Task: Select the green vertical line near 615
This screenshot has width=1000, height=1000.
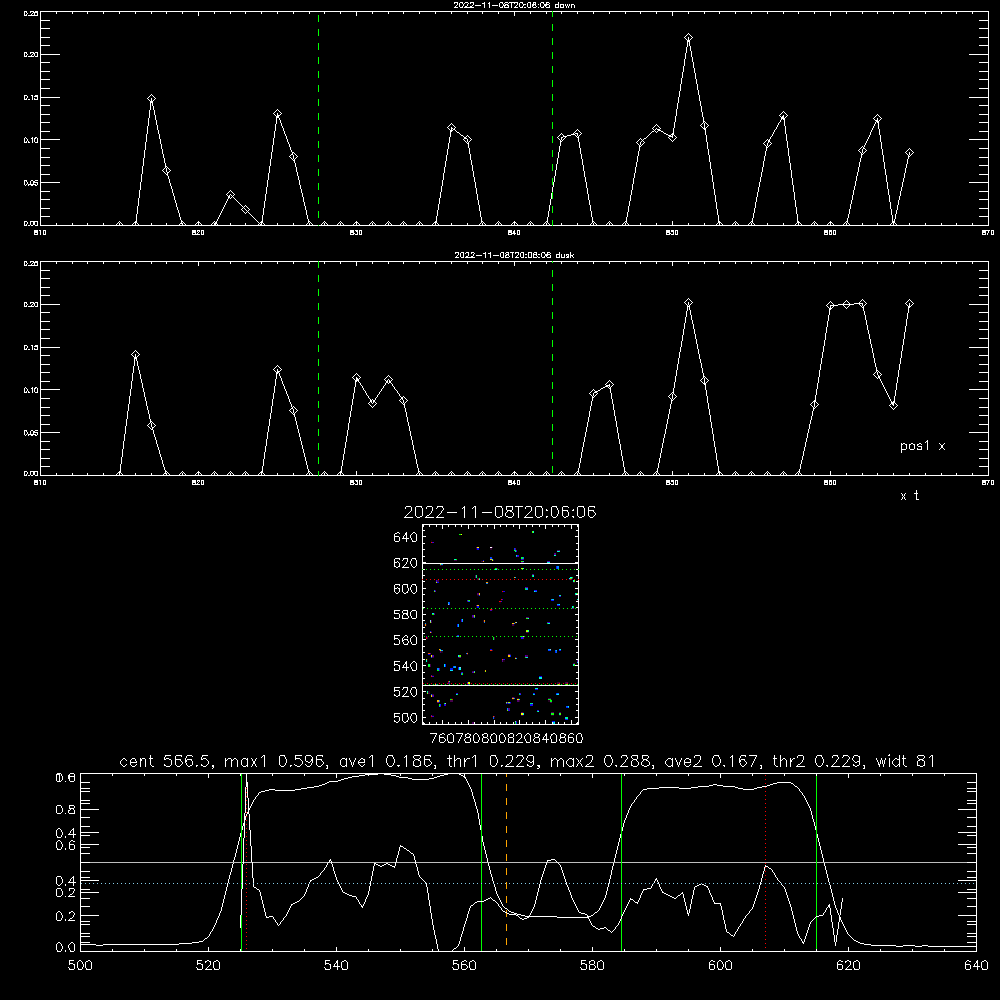Action: coord(816,861)
